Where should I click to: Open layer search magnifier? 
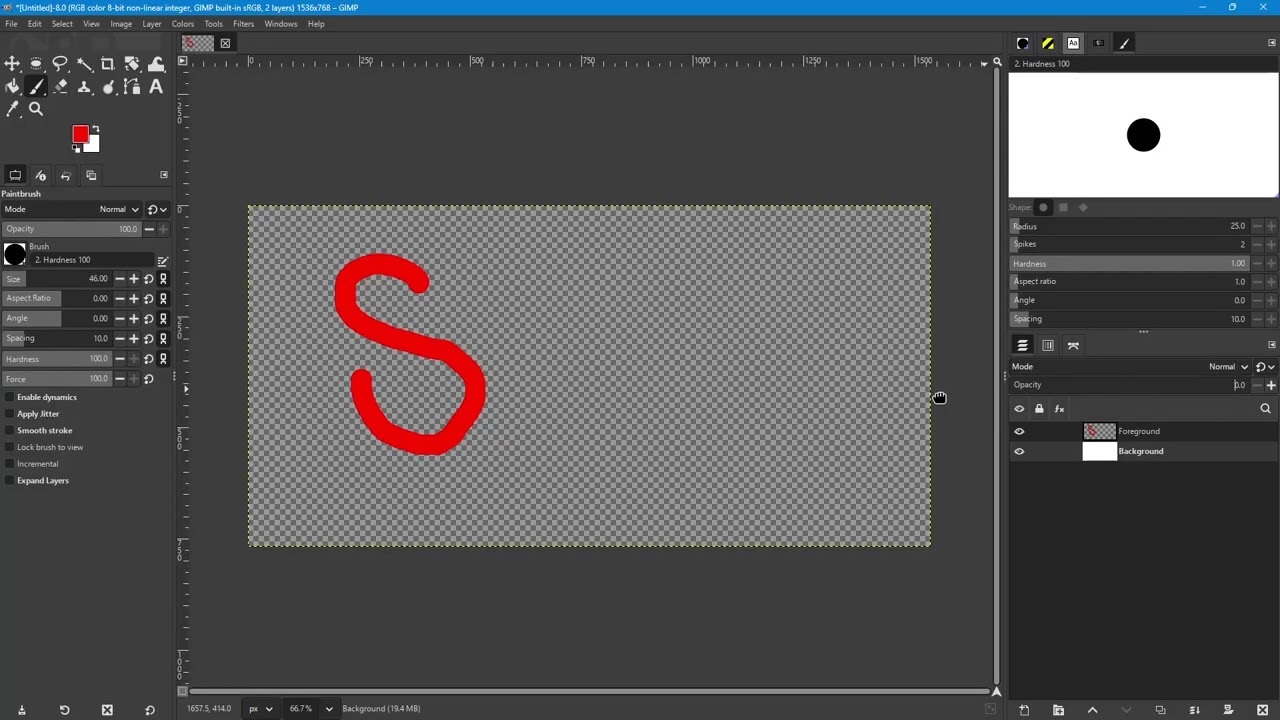pos(1265,409)
